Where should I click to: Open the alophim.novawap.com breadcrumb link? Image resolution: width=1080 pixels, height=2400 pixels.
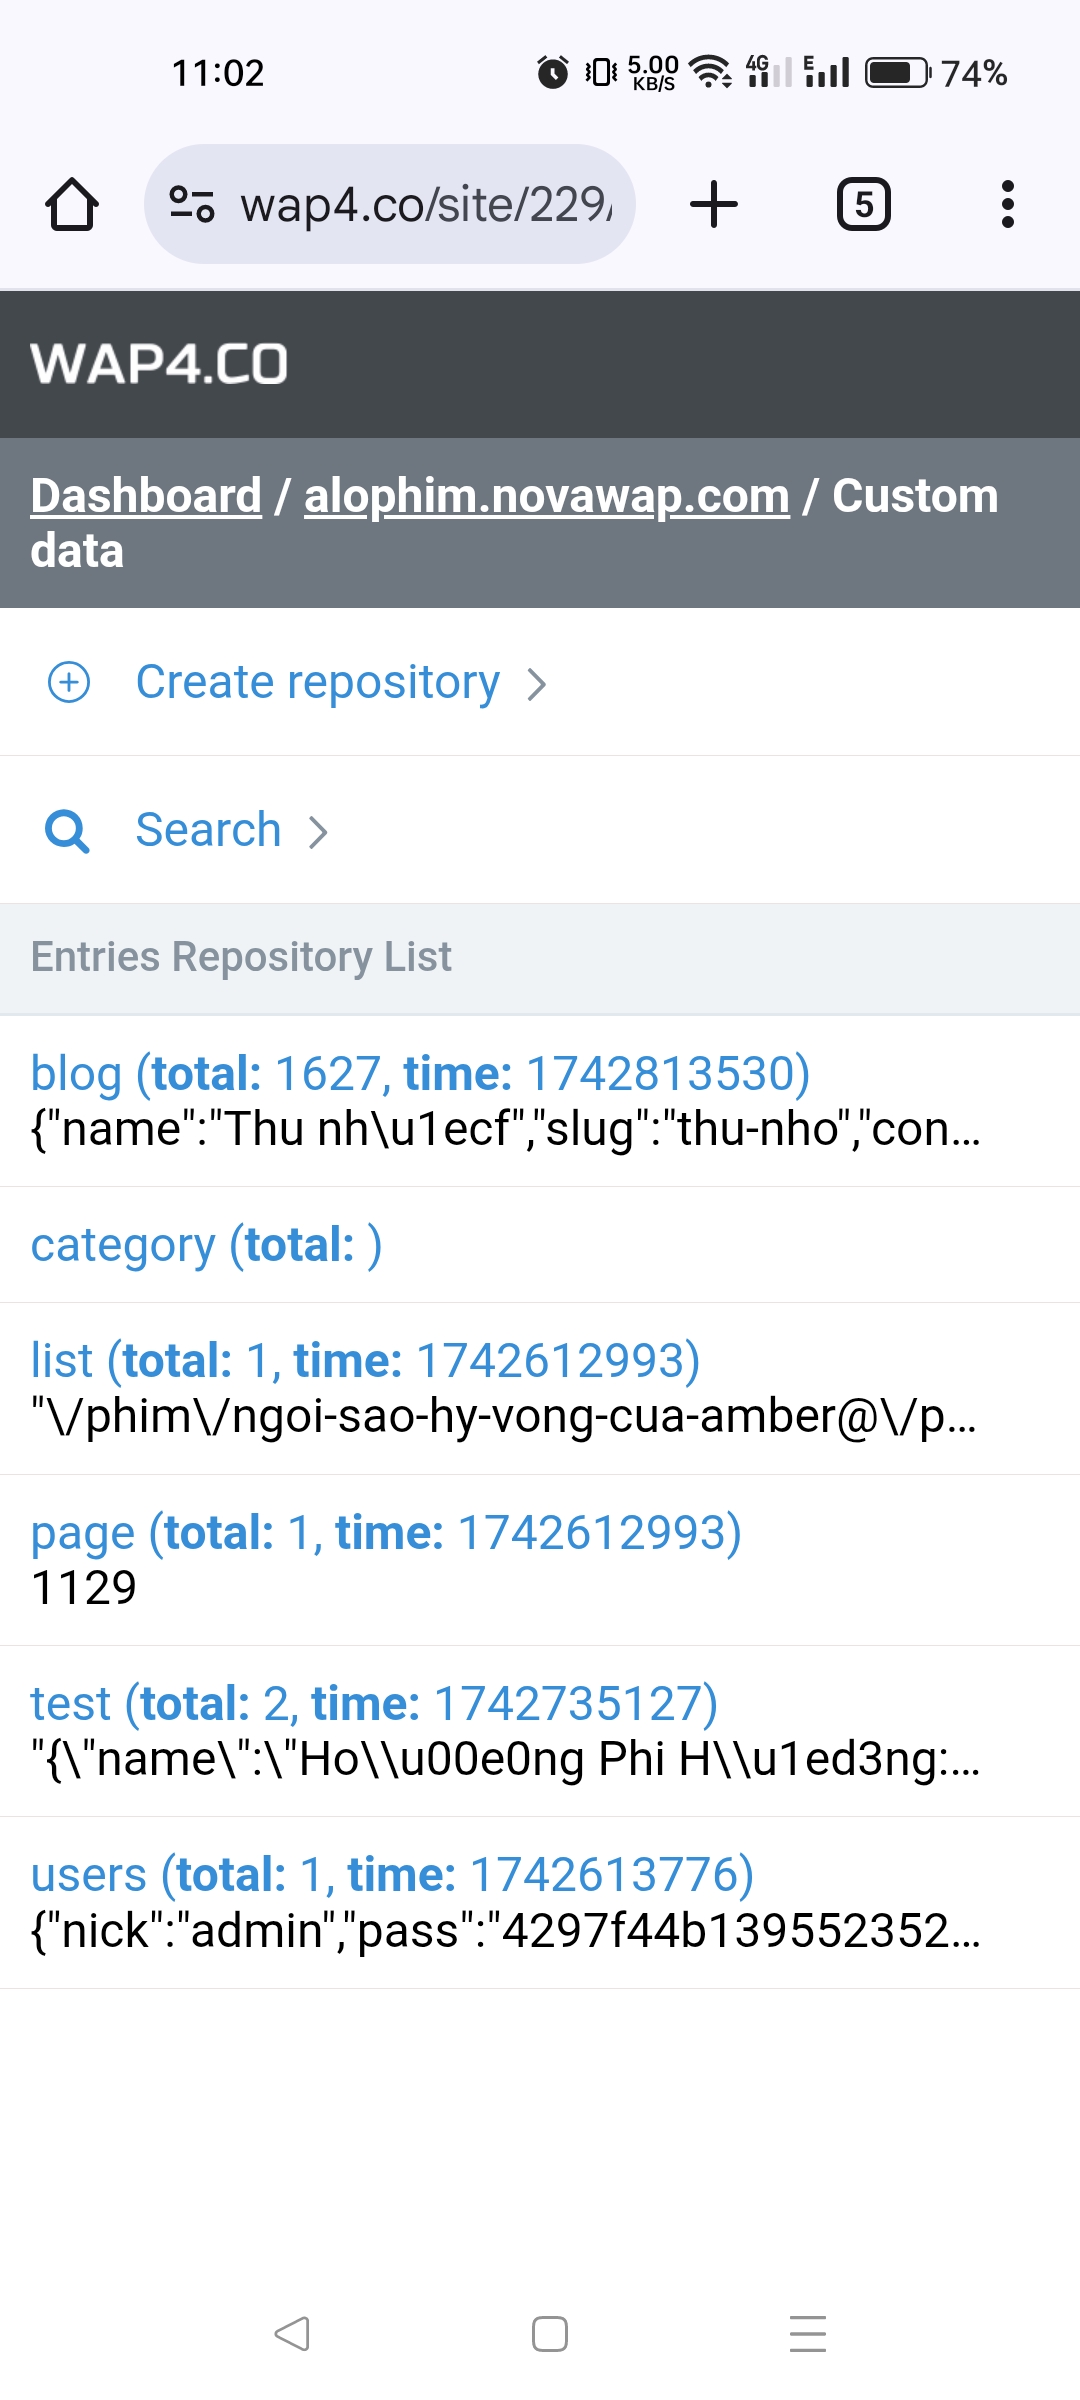[x=546, y=496]
